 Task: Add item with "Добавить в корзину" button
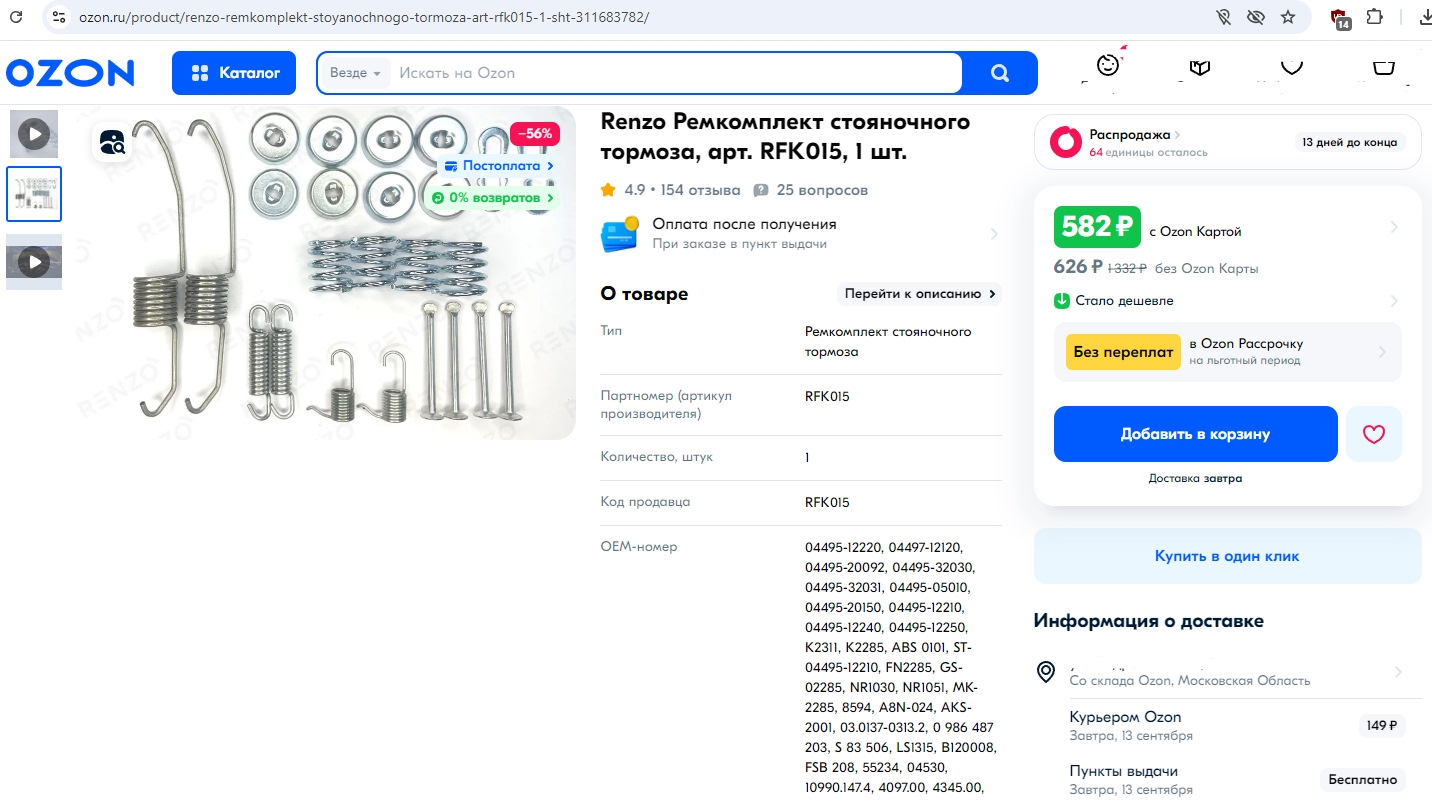click(x=1196, y=434)
